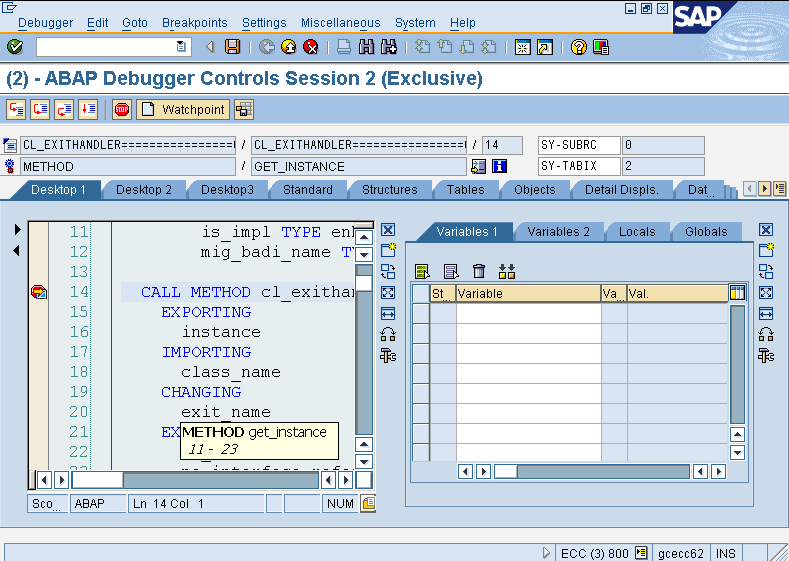This screenshot has width=789, height=561.
Task: Click the Return step debugger icon
Action: [64, 109]
